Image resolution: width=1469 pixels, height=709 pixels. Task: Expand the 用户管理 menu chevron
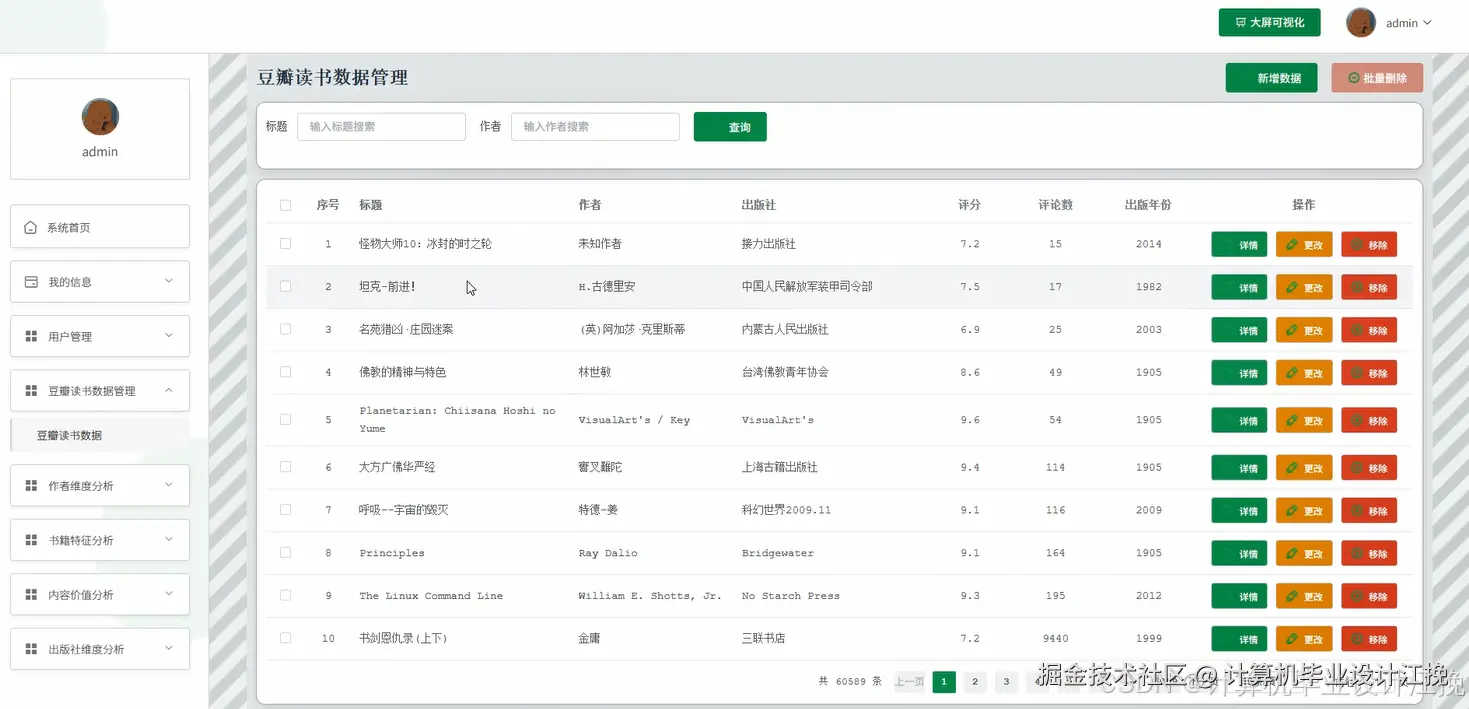[x=168, y=336]
